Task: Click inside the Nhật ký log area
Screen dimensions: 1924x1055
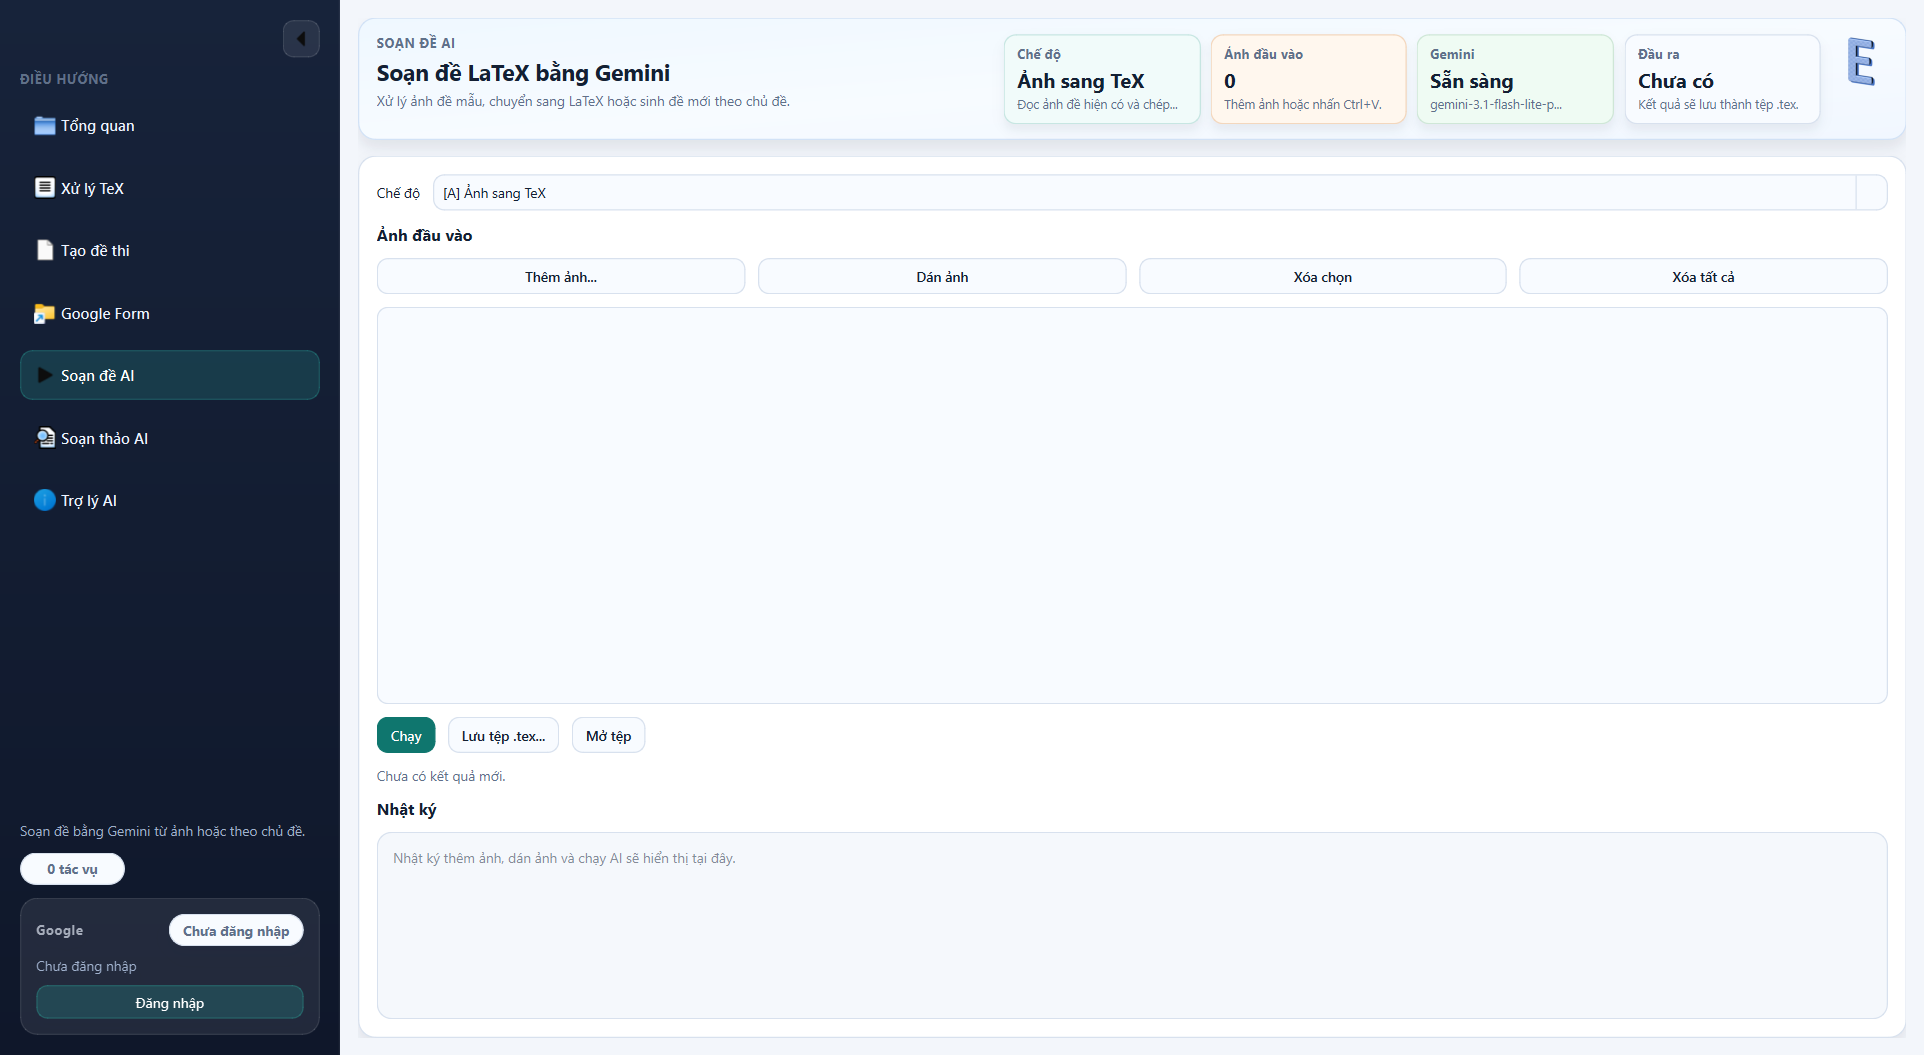Action: tap(1131, 926)
